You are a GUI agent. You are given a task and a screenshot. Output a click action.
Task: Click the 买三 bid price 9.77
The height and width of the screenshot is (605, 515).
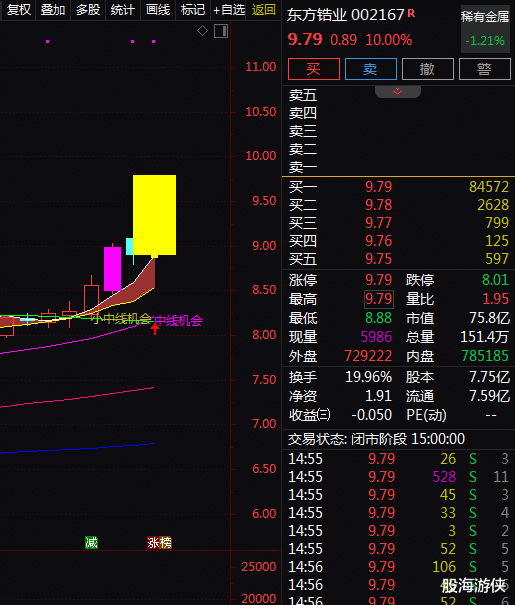(378, 223)
